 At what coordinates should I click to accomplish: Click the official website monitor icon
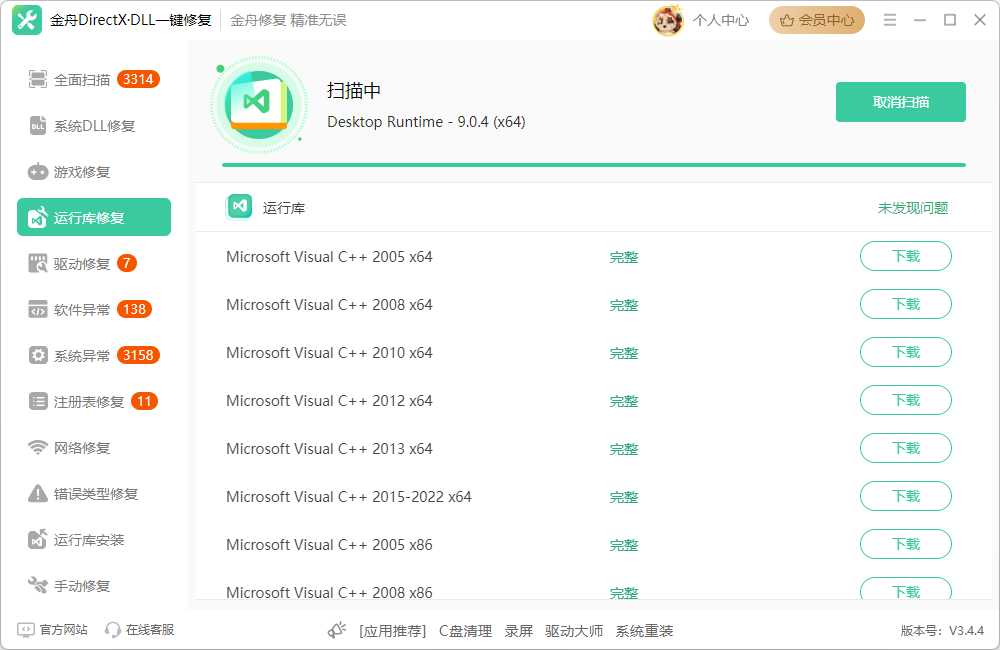click(x=26, y=630)
